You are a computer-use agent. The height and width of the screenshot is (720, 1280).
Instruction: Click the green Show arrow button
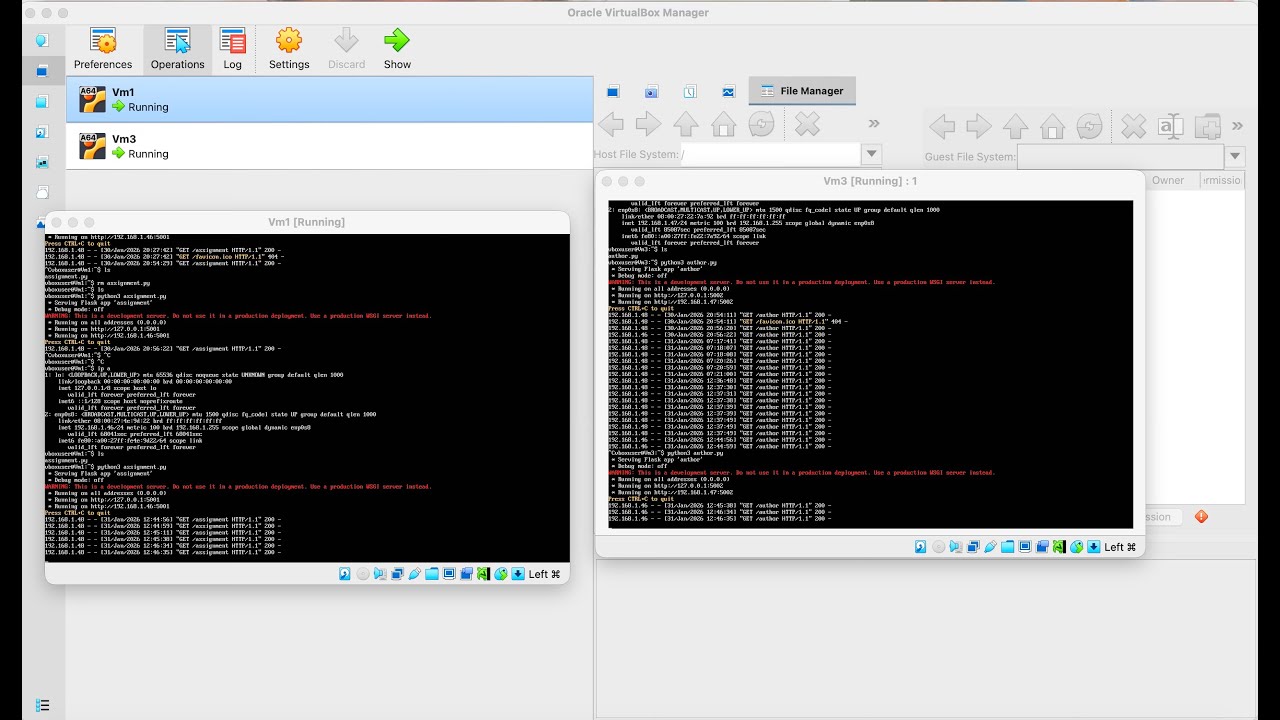[x=397, y=49]
